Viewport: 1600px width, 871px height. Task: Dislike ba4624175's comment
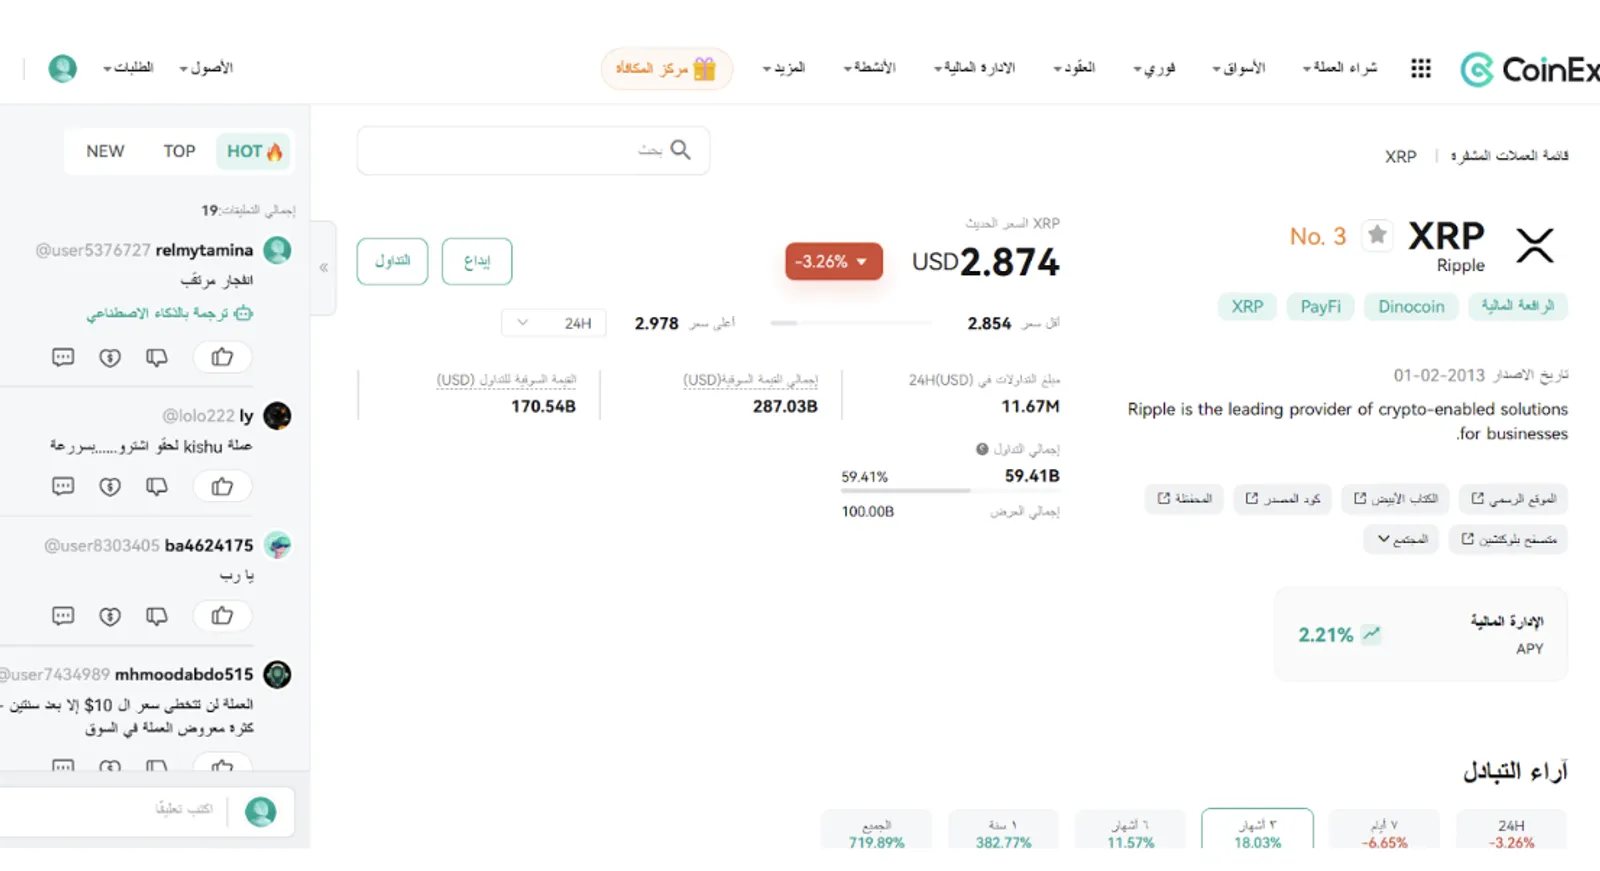[157, 616]
